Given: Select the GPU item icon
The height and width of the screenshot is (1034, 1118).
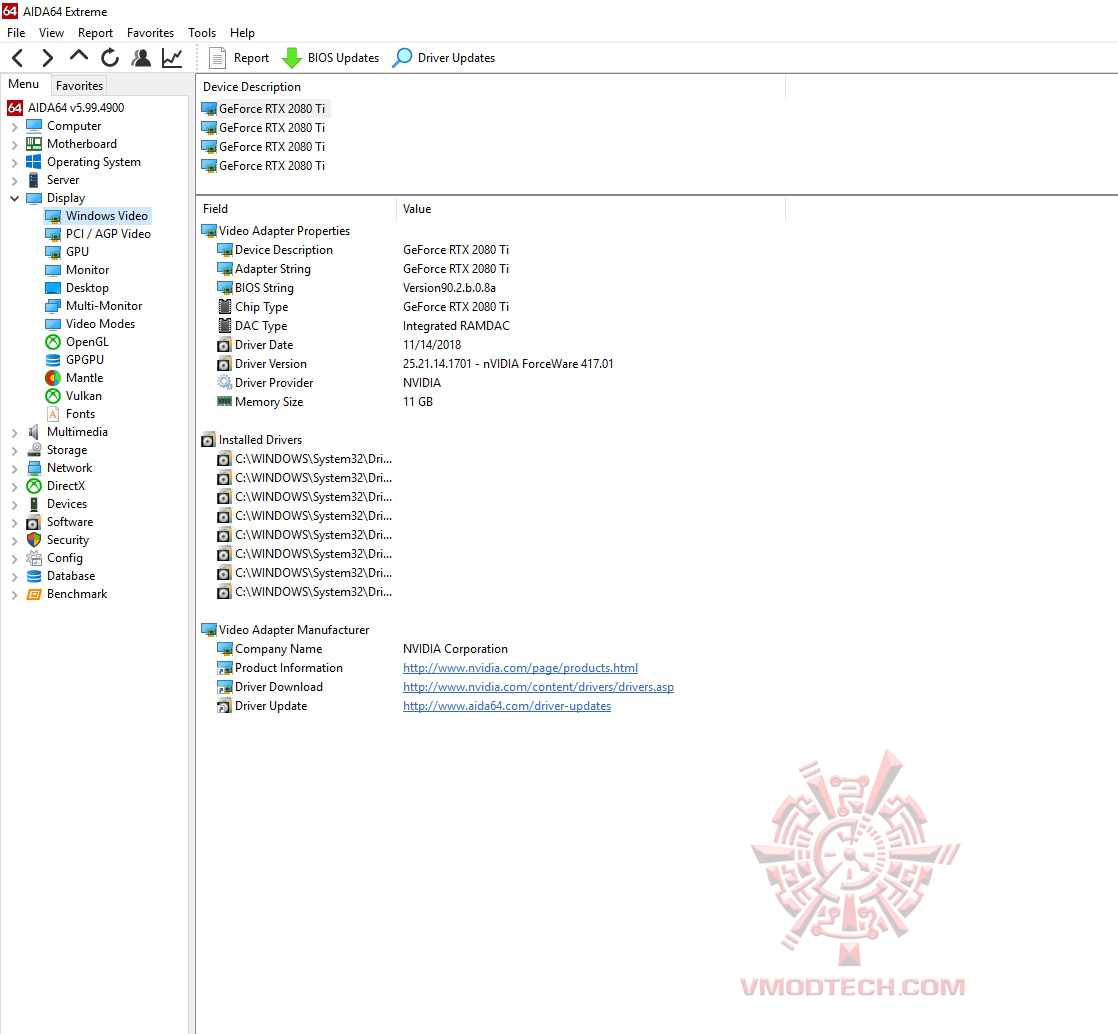Looking at the screenshot, I should pos(53,252).
